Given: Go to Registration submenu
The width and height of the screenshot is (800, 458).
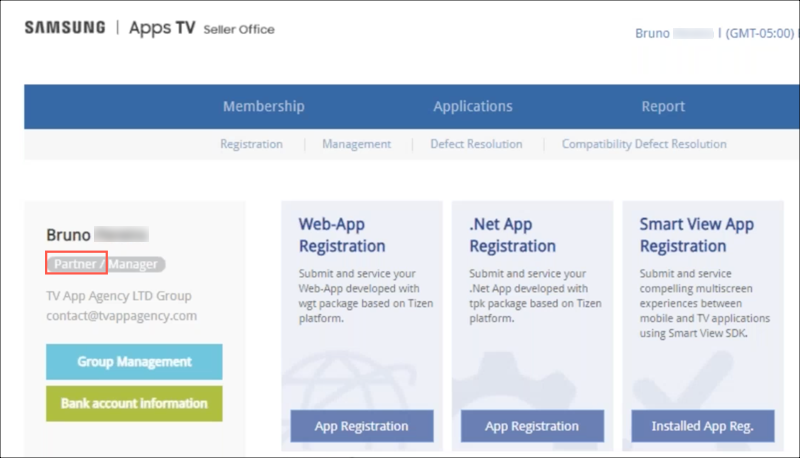Looking at the screenshot, I should [251, 144].
